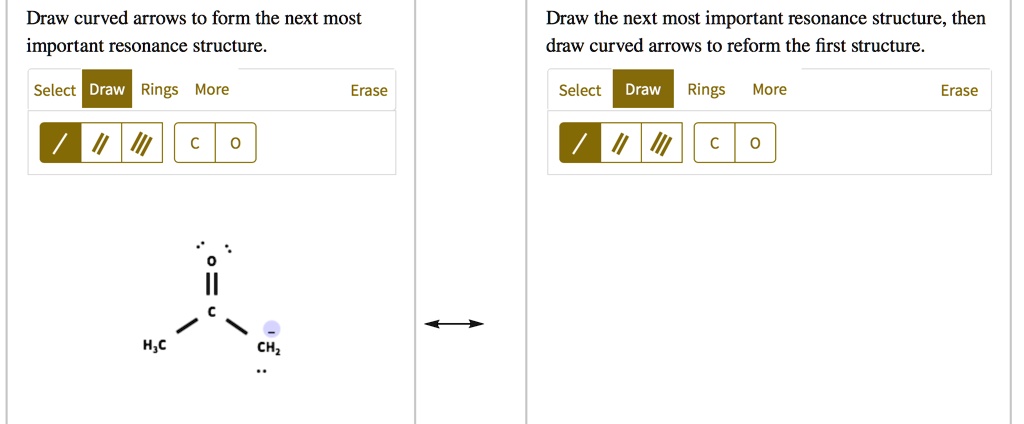
Task: Choose oxygen atom button in right panel
Action: [x=755, y=142]
